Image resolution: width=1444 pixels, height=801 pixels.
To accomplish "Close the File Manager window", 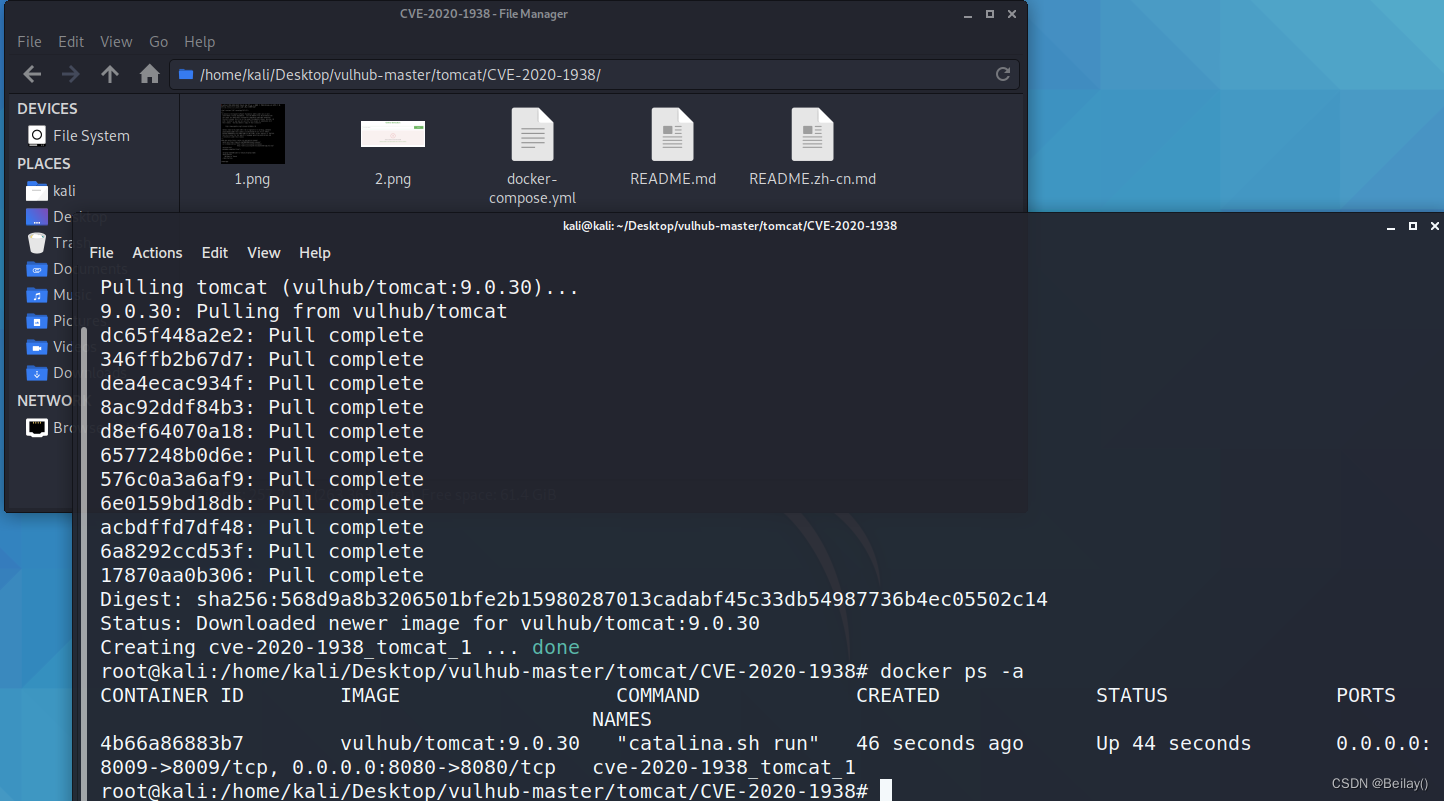I will pyautogui.click(x=1013, y=13).
